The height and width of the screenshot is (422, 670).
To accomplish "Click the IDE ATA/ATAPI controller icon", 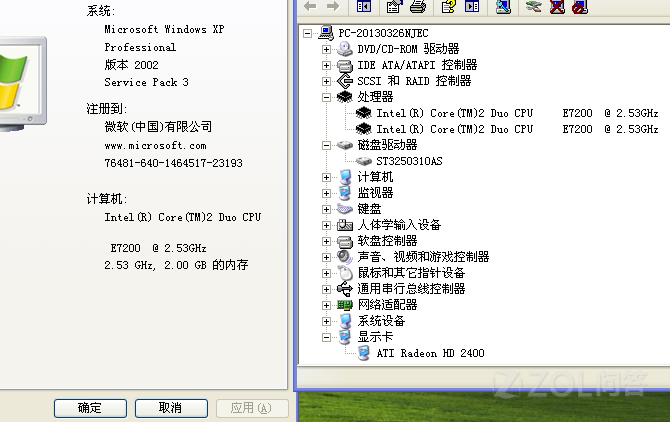I will (x=344, y=65).
